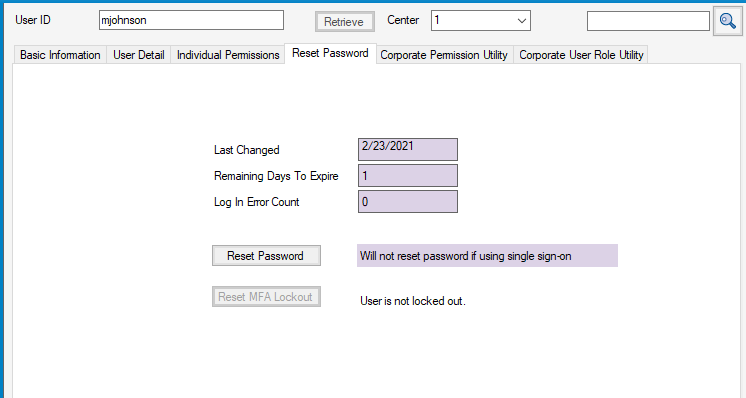Click the Reset MFA Lockout button
Viewport: 746px width, 398px height.
pyautogui.click(x=266, y=297)
